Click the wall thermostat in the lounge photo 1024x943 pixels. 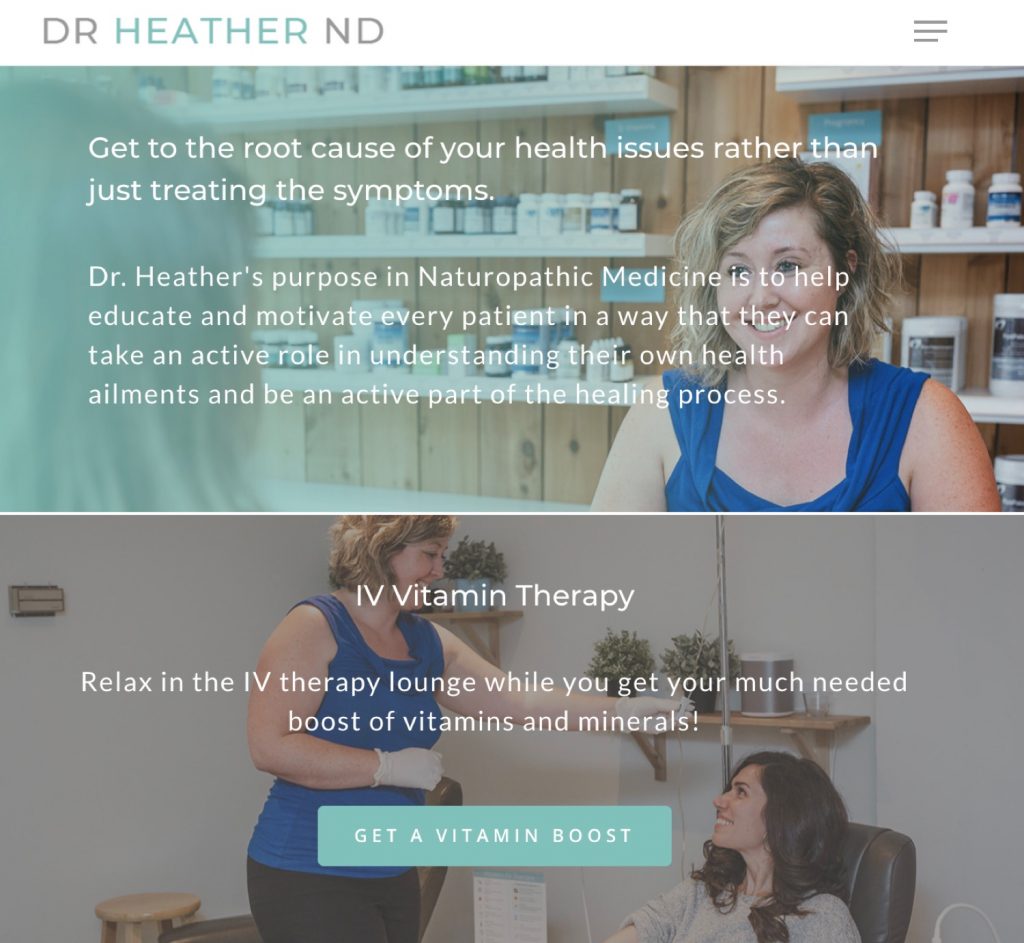(37, 600)
